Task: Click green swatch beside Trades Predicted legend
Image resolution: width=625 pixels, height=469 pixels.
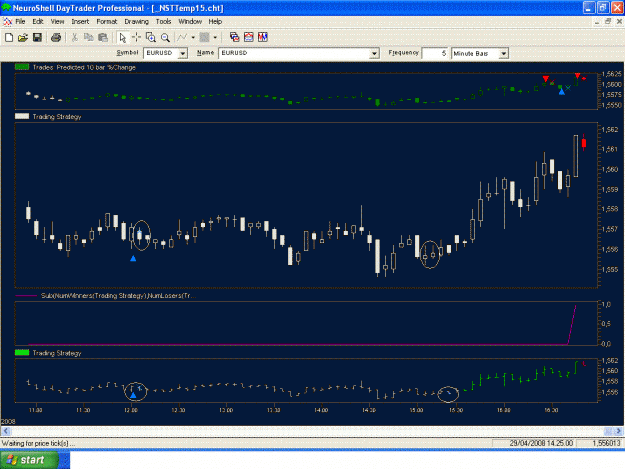Action: [x=22, y=67]
